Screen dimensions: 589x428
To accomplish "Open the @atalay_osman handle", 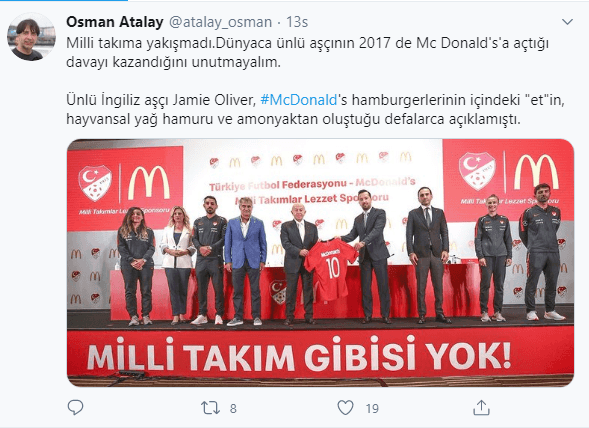I will coord(220,22).
